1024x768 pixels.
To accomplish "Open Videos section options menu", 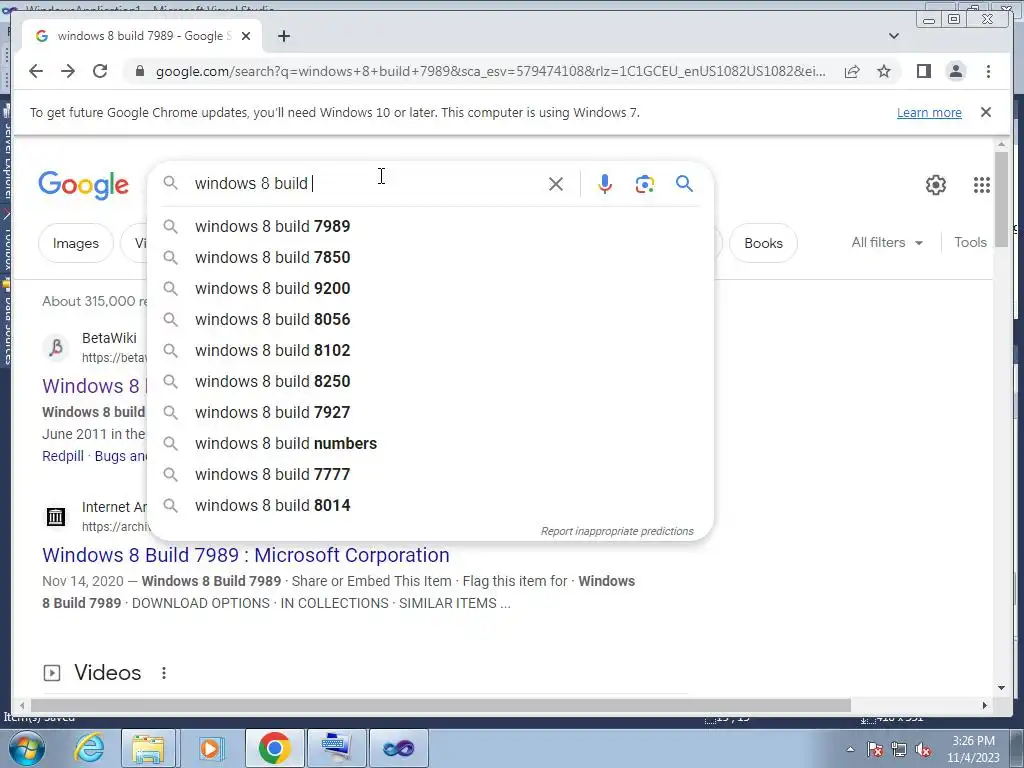I will pos(164,673).
